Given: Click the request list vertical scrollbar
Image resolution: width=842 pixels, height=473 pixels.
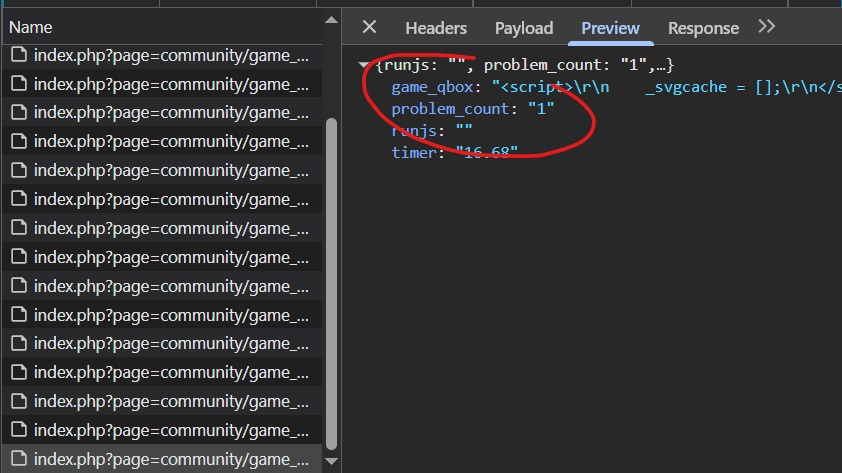Looking at the screenshot, I should click(333, 280).
